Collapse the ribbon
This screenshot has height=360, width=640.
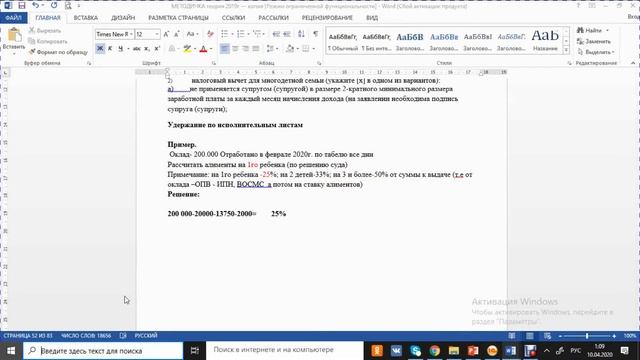(633, 63)
